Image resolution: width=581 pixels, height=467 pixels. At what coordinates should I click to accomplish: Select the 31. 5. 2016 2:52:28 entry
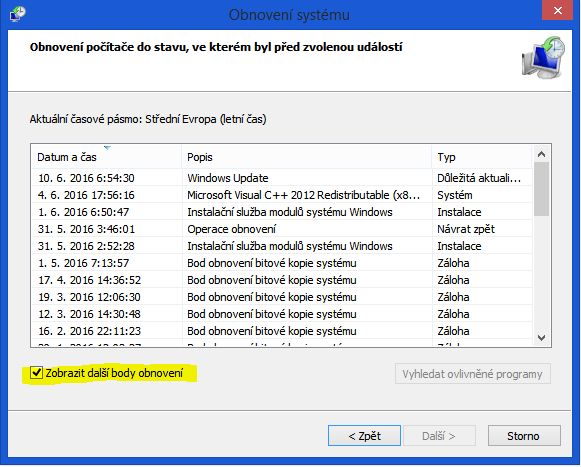pos(282,246)
